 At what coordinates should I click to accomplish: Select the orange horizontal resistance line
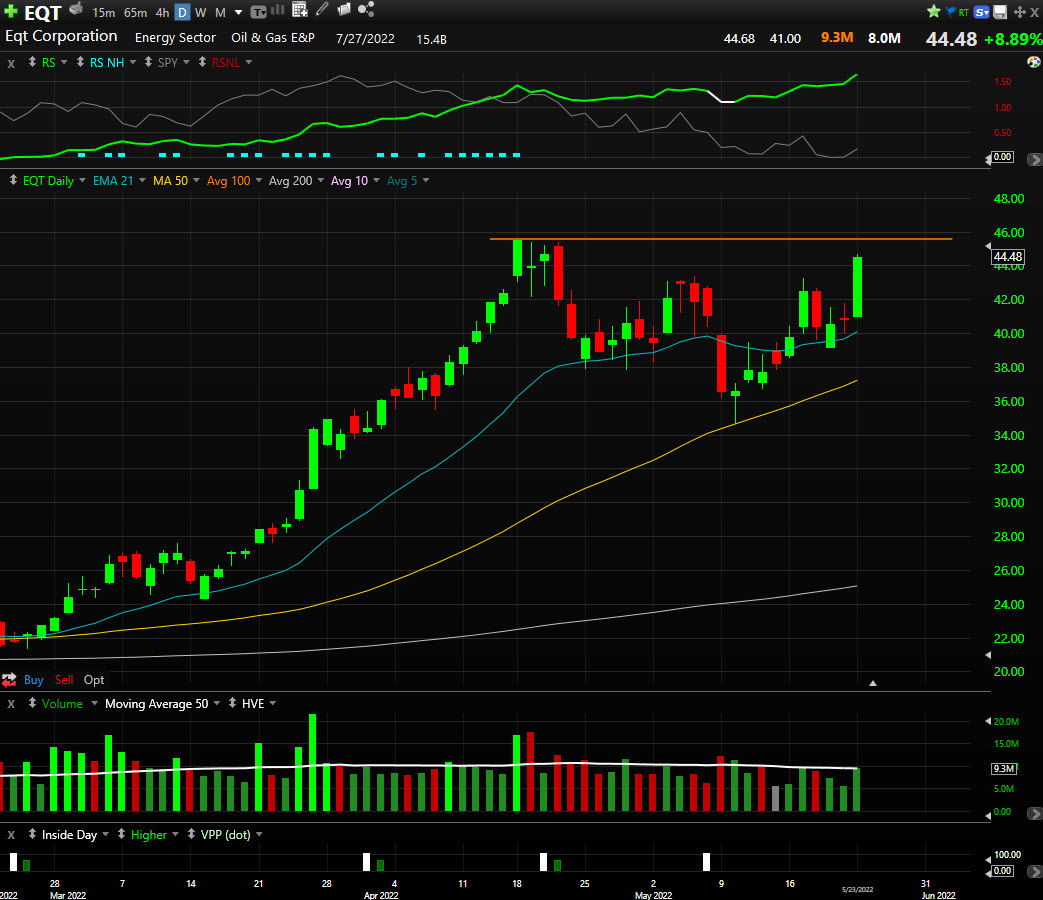tap(720, 239)
